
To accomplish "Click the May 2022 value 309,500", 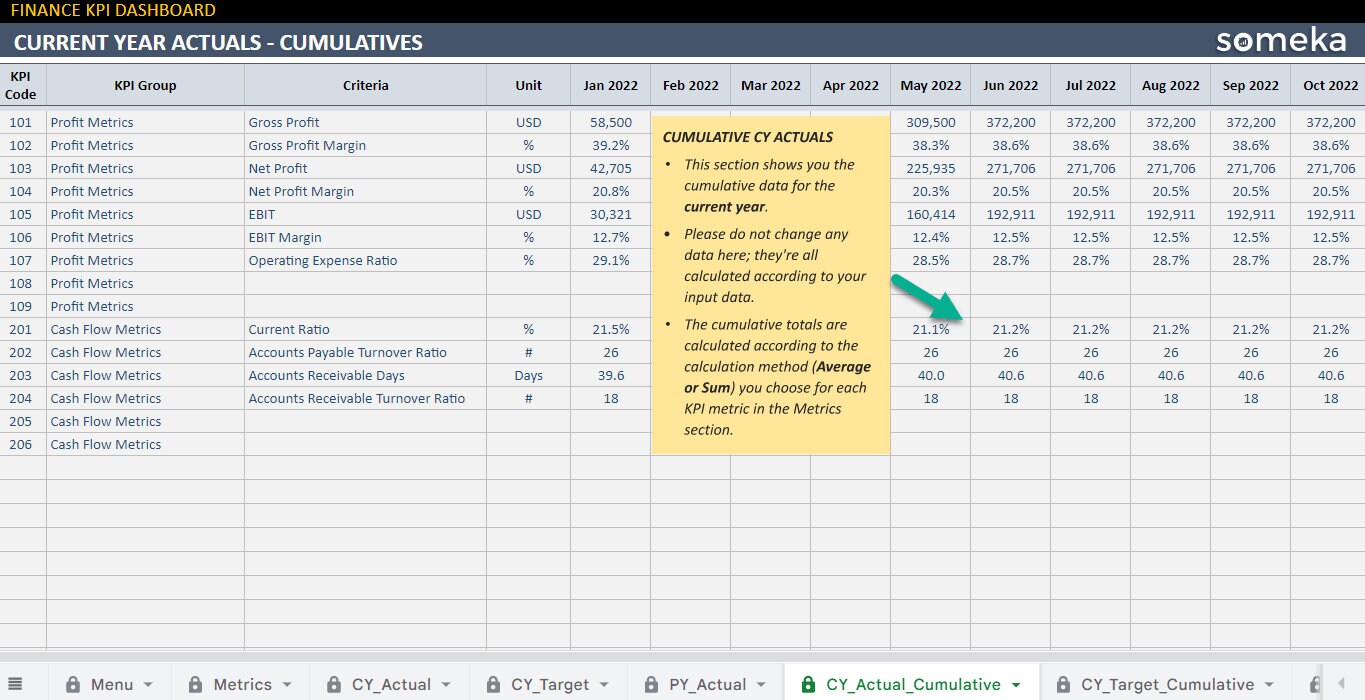I will [930, 122].
